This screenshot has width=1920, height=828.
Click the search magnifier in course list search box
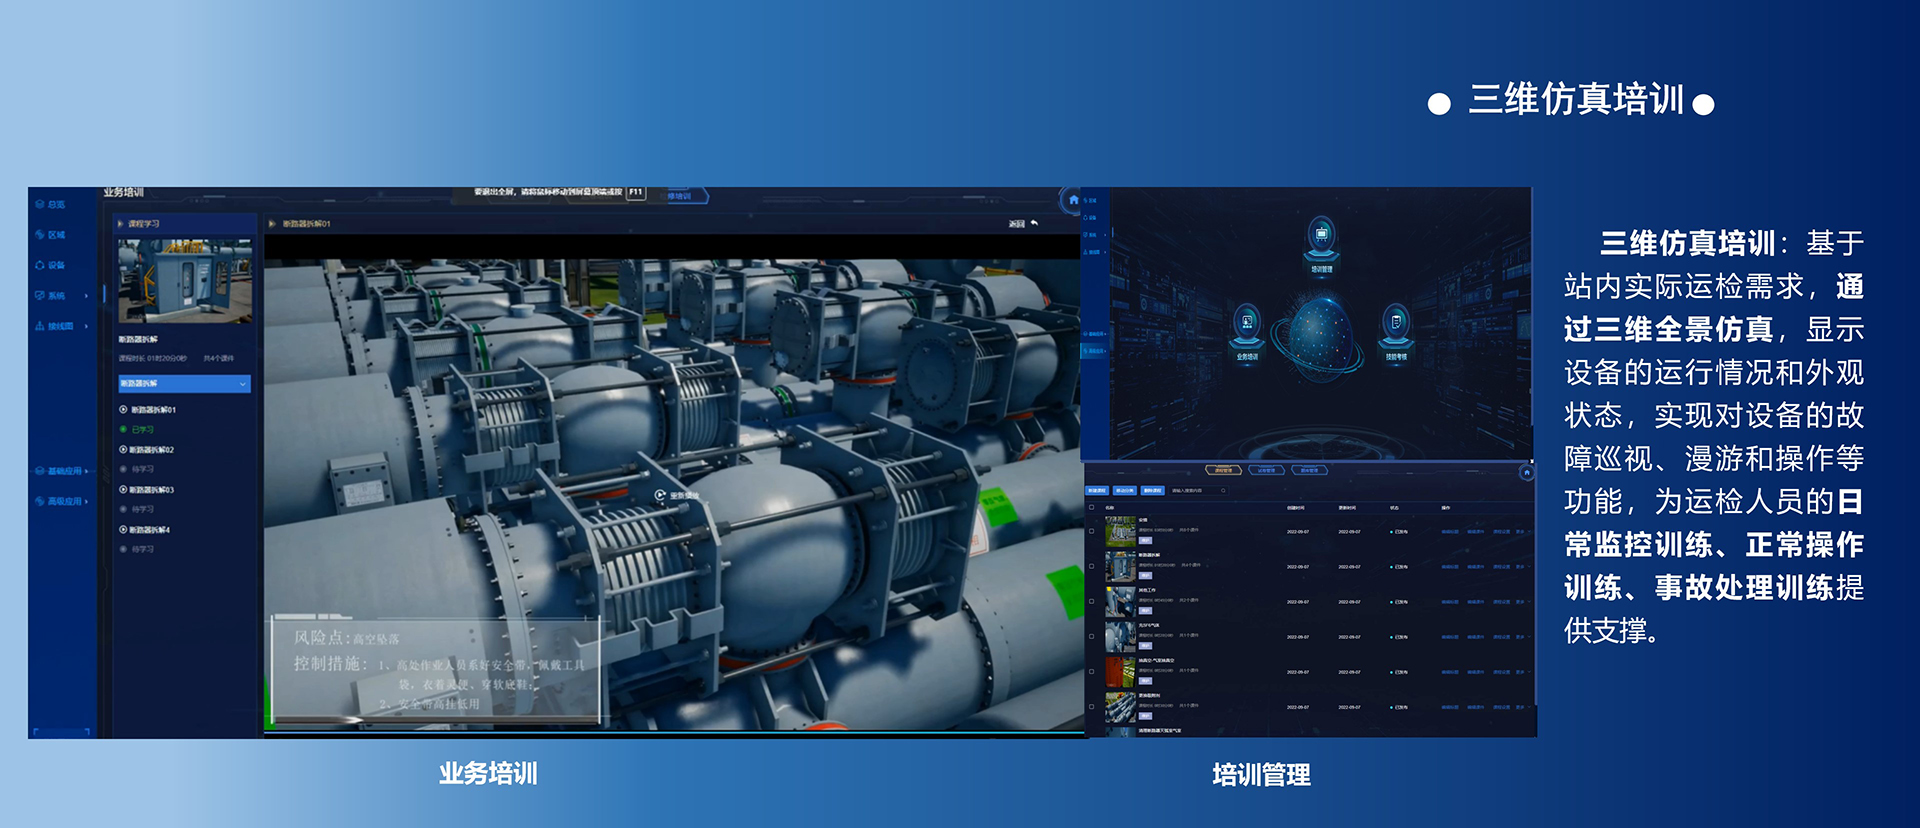[x=1223, y=491]
